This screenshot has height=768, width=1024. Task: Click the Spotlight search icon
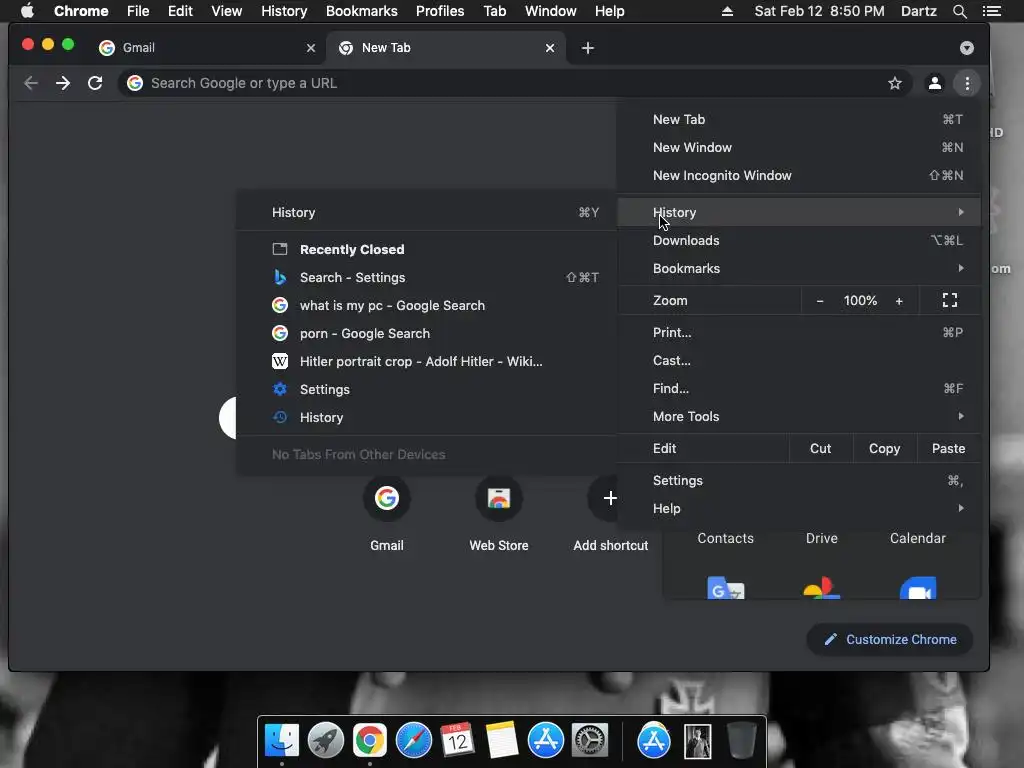click(x=959, y=11)
